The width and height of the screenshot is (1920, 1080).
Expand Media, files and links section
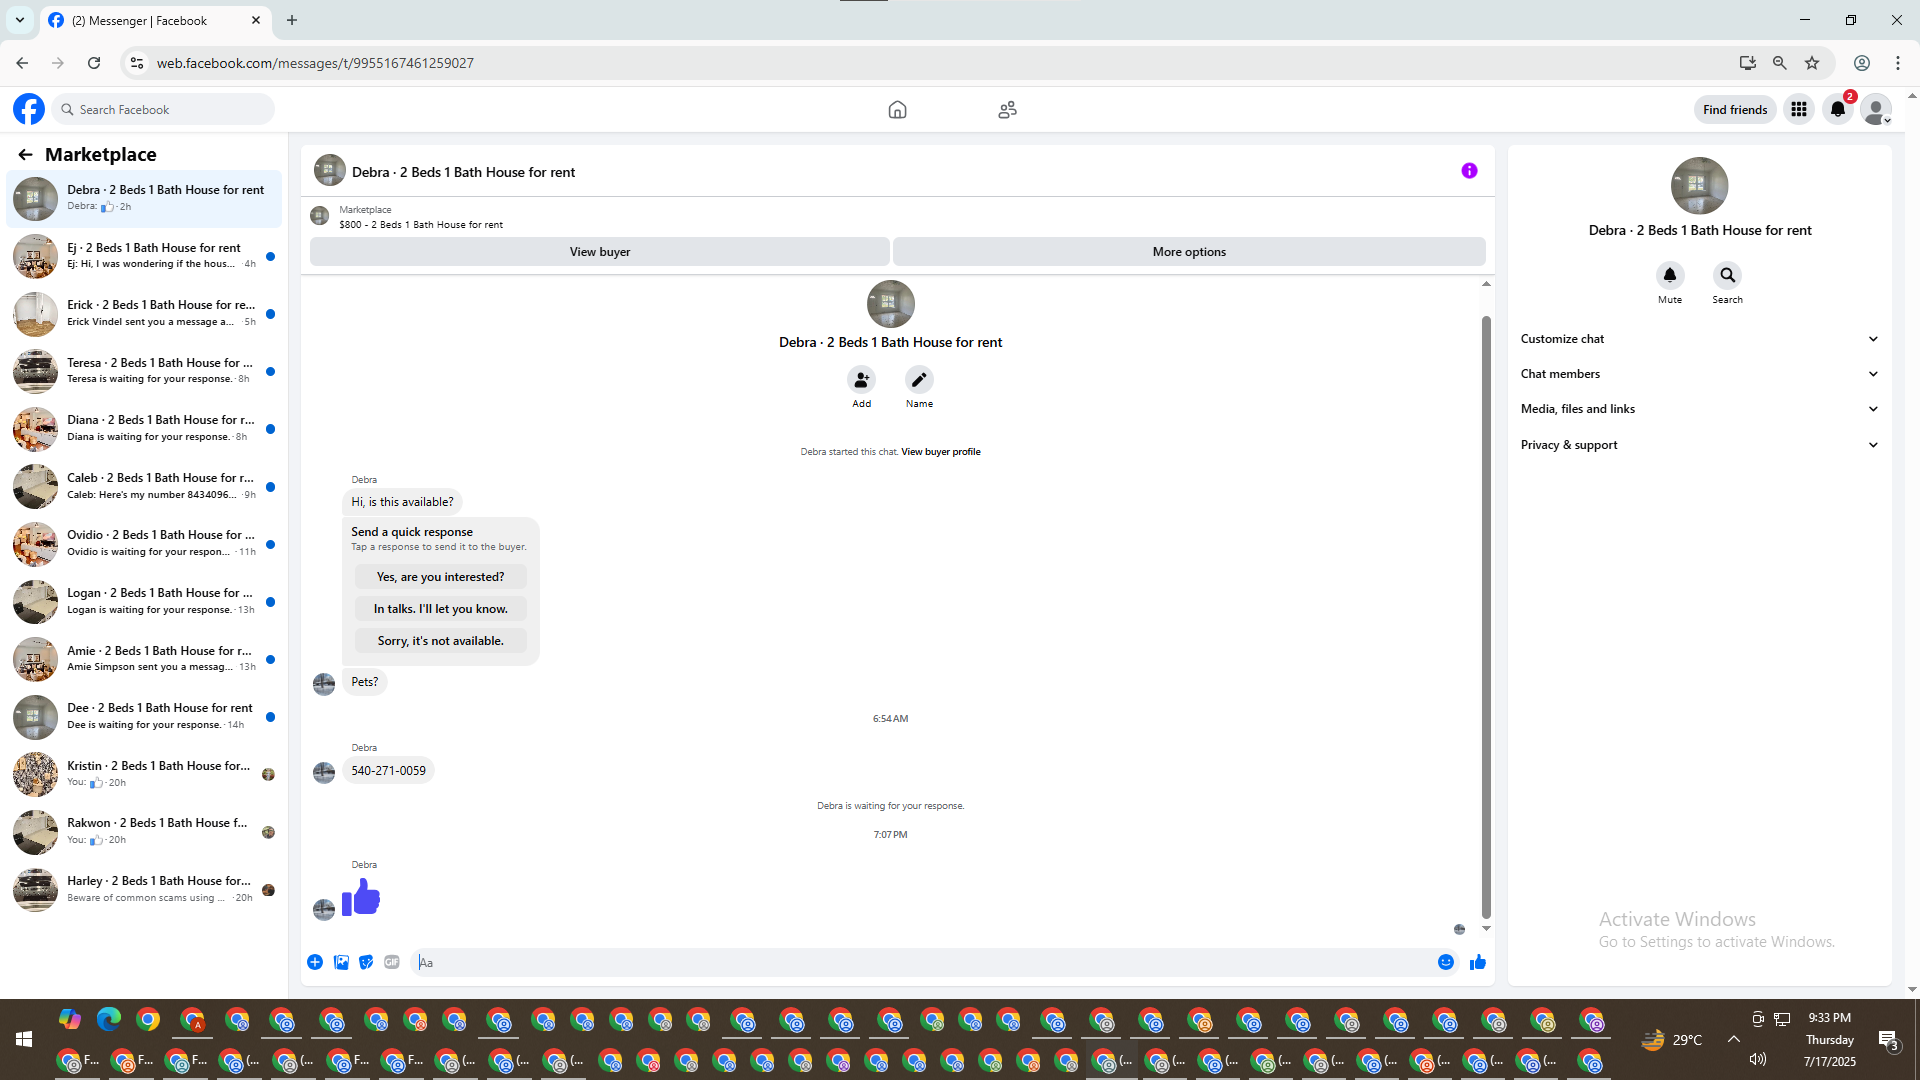[x=1699, y=409]
